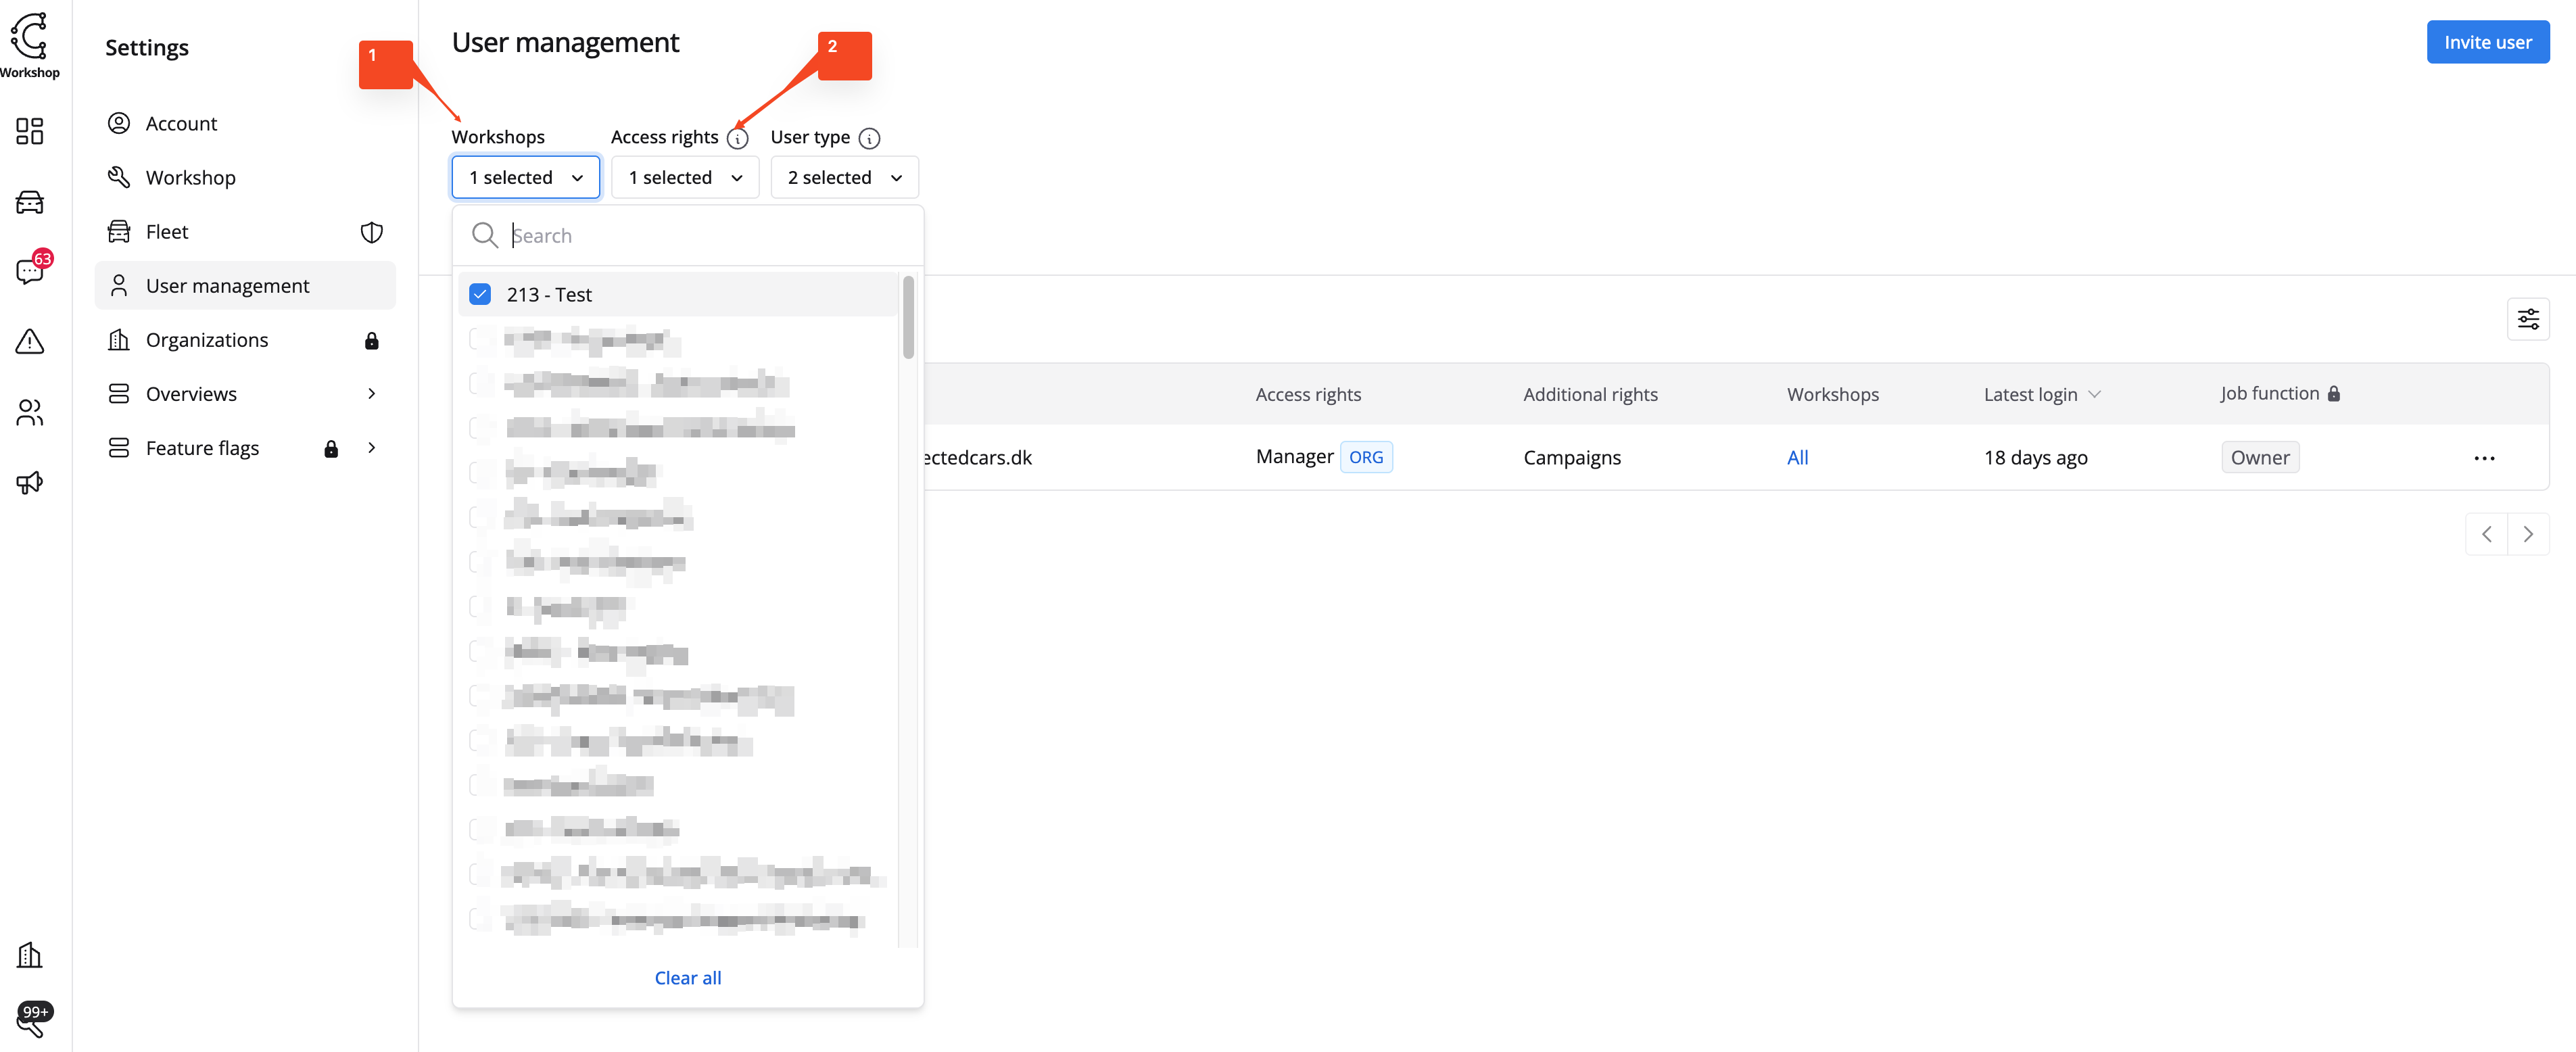The image size is (2576, 1052).
Task: Go to Fleet settings menu item
Action: tap(167, 232)
